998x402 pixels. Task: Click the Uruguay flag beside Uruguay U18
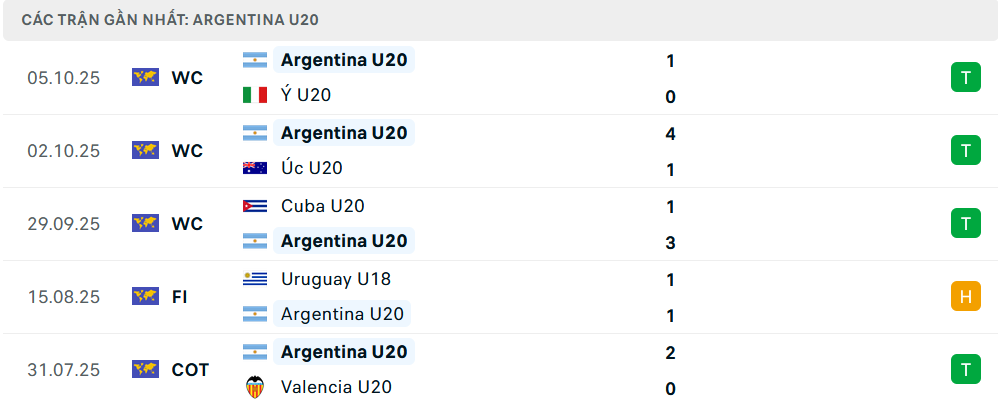click(255, 279)
